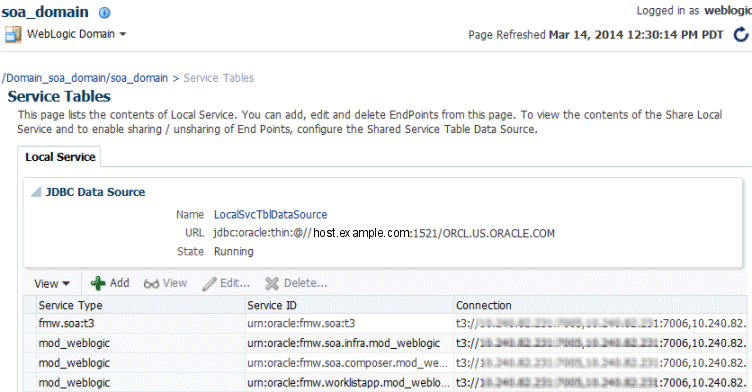Click the soa_domain title text

pyautogui.click(x=45, y=12)
